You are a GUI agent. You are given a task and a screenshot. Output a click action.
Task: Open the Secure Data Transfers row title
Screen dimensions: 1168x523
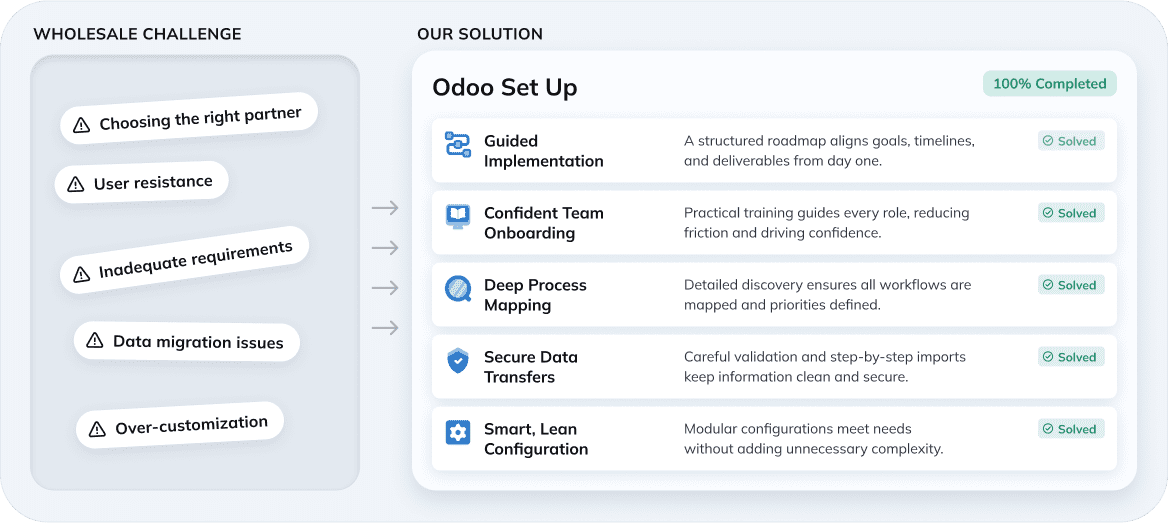coord(530,367)
